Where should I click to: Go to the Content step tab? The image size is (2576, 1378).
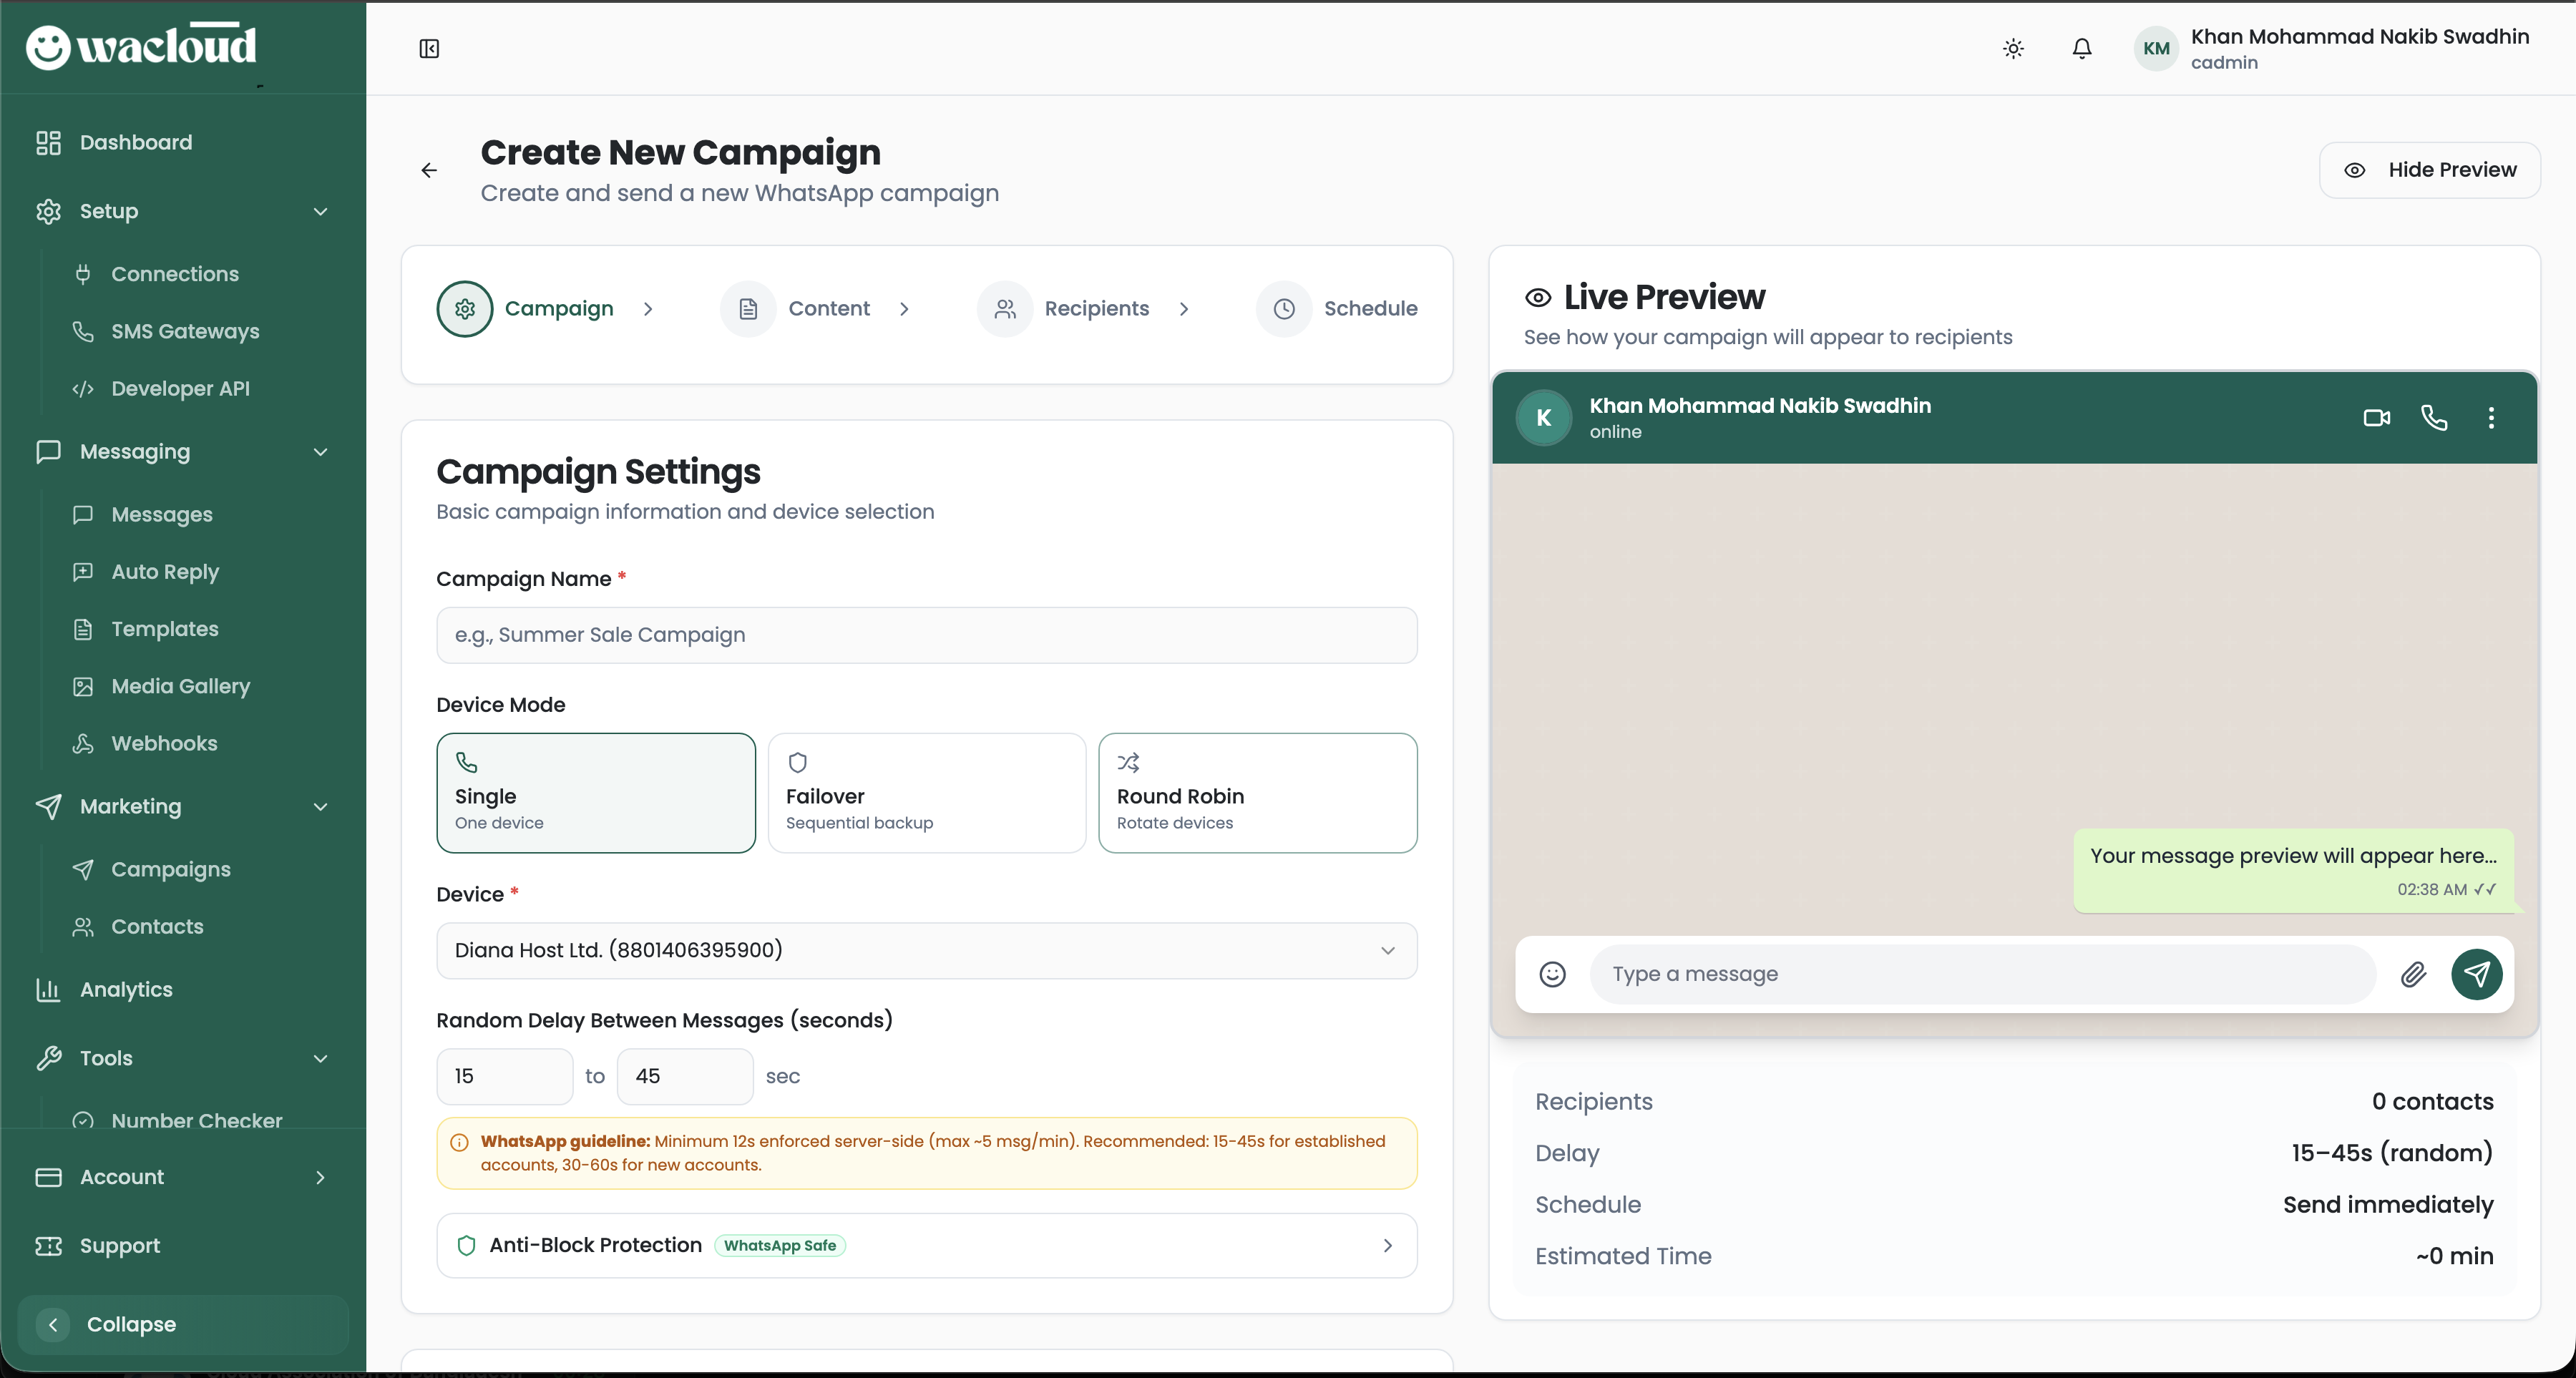point(828,309)
